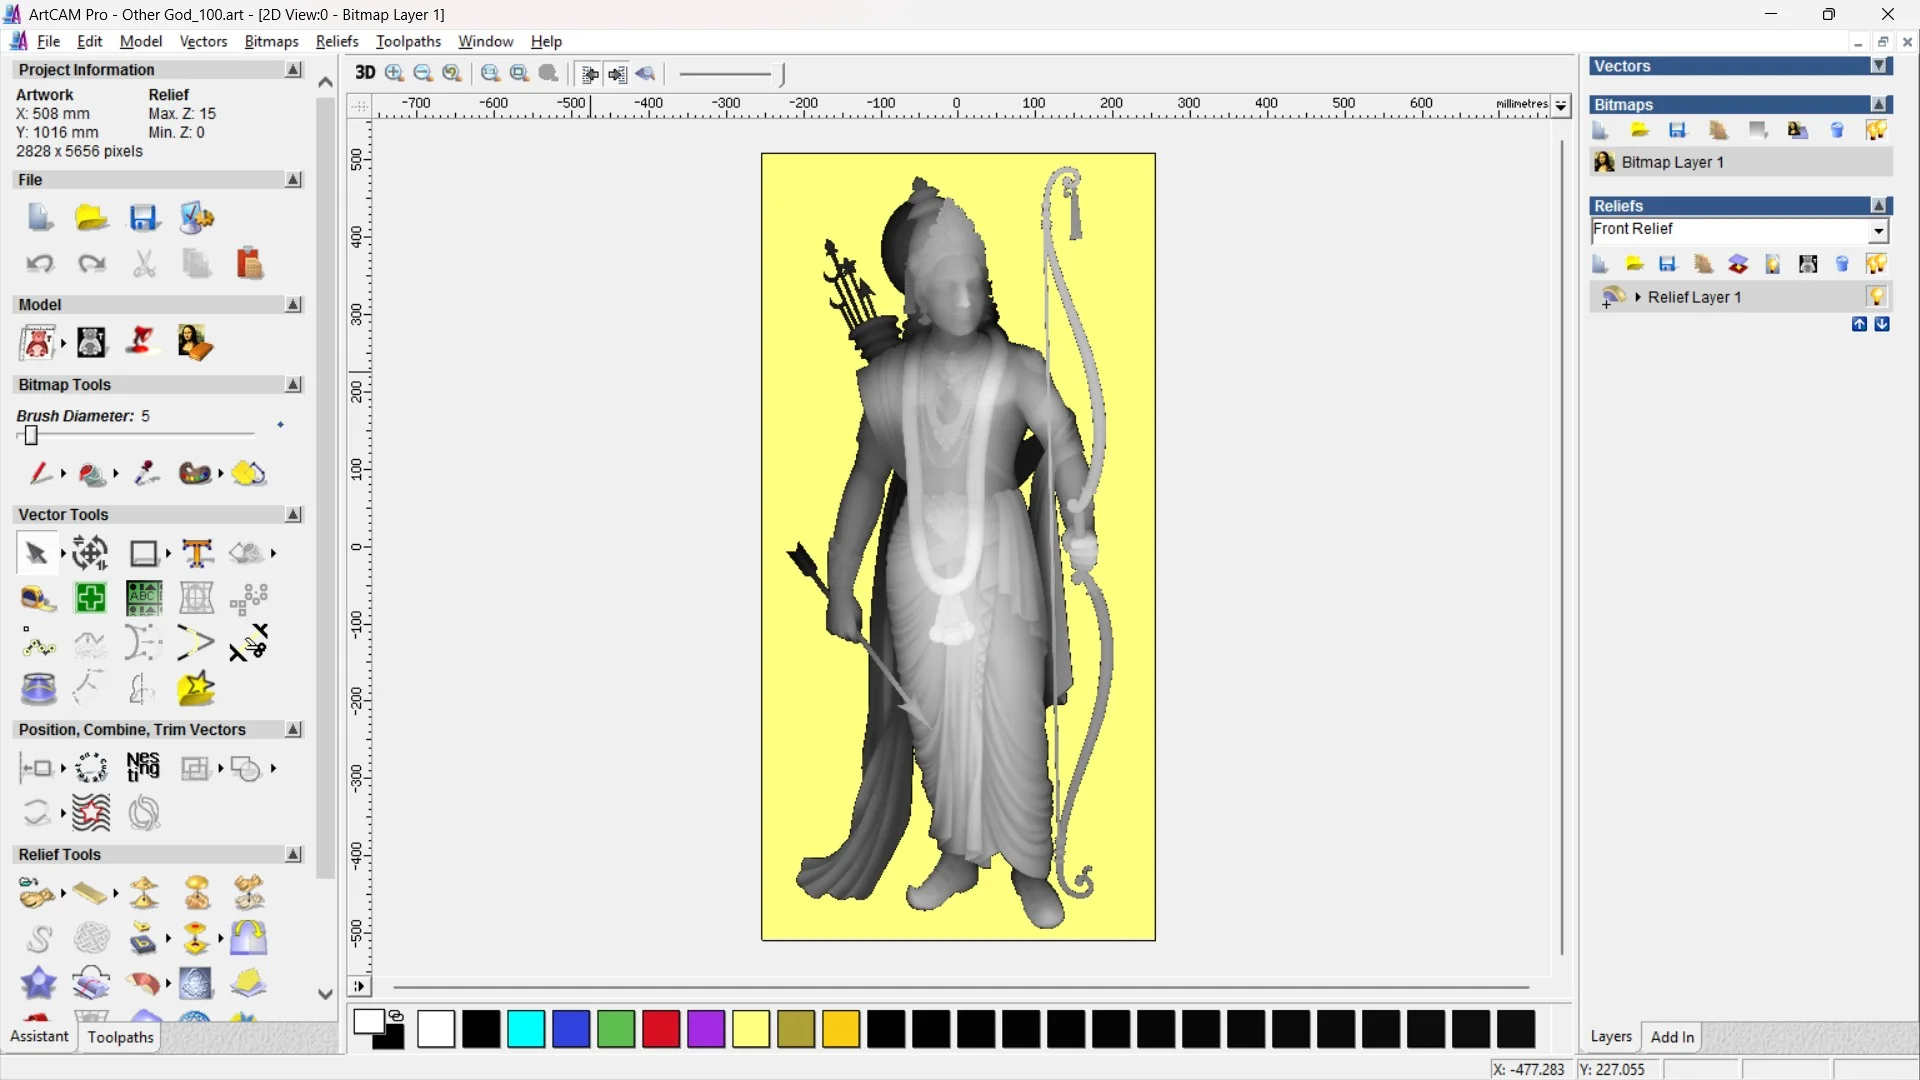Screen dimensions: 1920x1080
Task: Delete the bitmap layer with trash icon
Action: [x=1837, y=130]
